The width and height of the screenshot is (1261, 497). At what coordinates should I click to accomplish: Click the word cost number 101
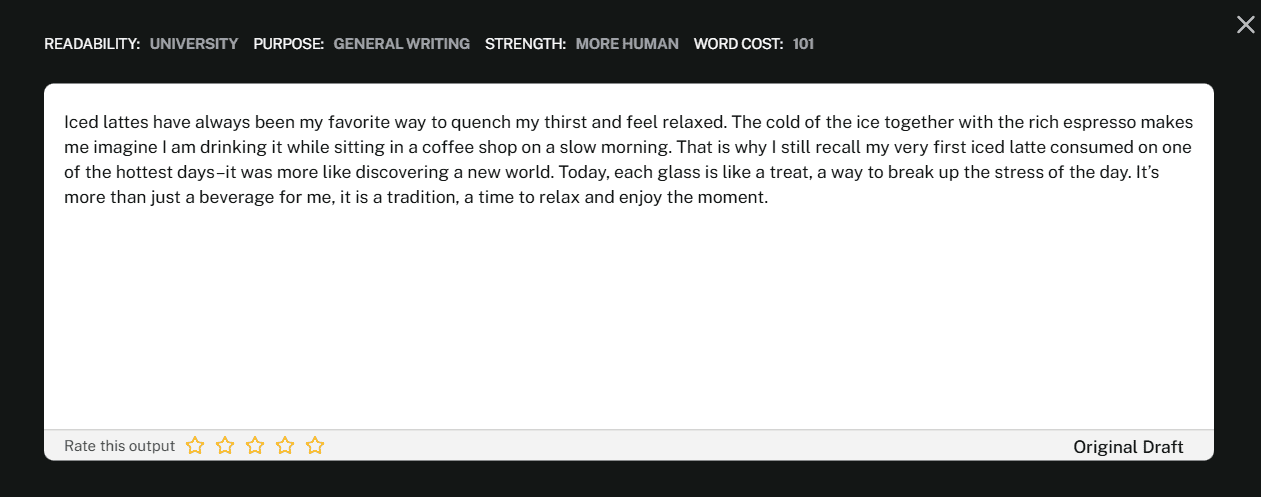point(803,44)
